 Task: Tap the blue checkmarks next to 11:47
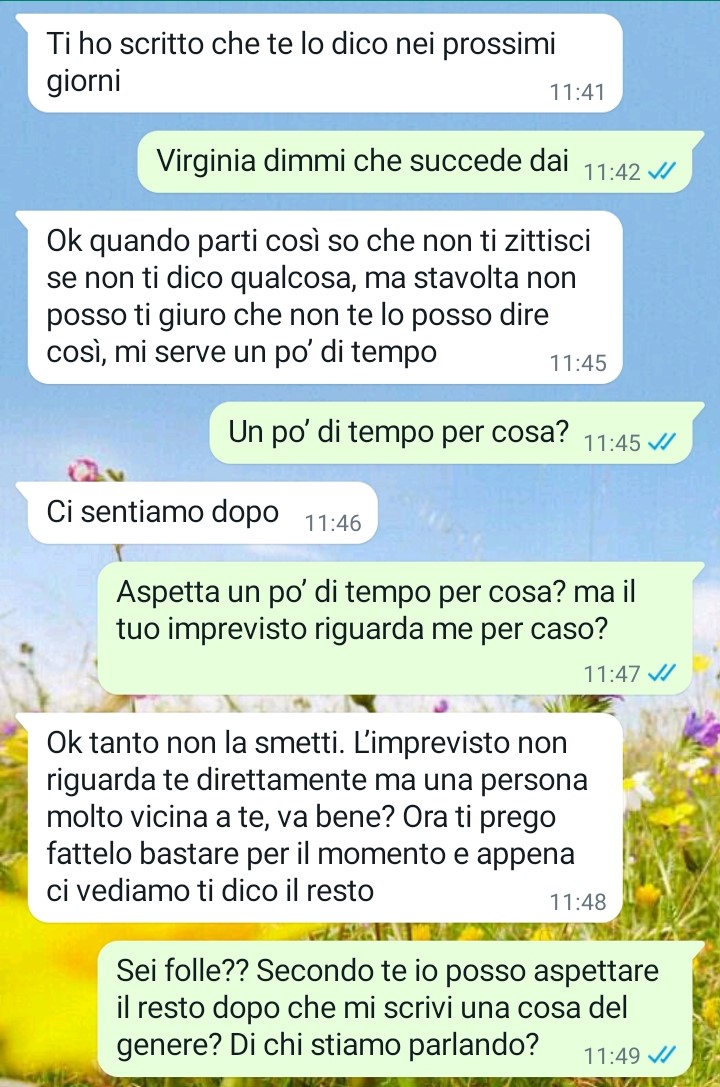[x=661, y=672]
